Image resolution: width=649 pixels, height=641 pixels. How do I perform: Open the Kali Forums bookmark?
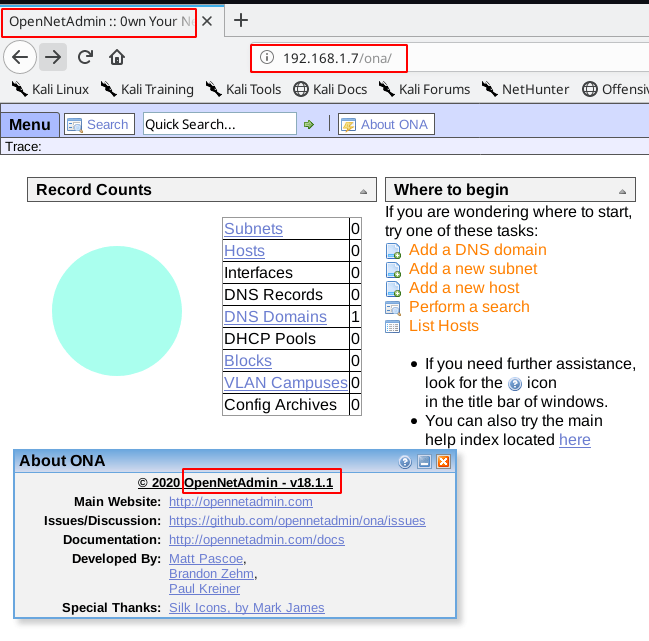point(424,89)
